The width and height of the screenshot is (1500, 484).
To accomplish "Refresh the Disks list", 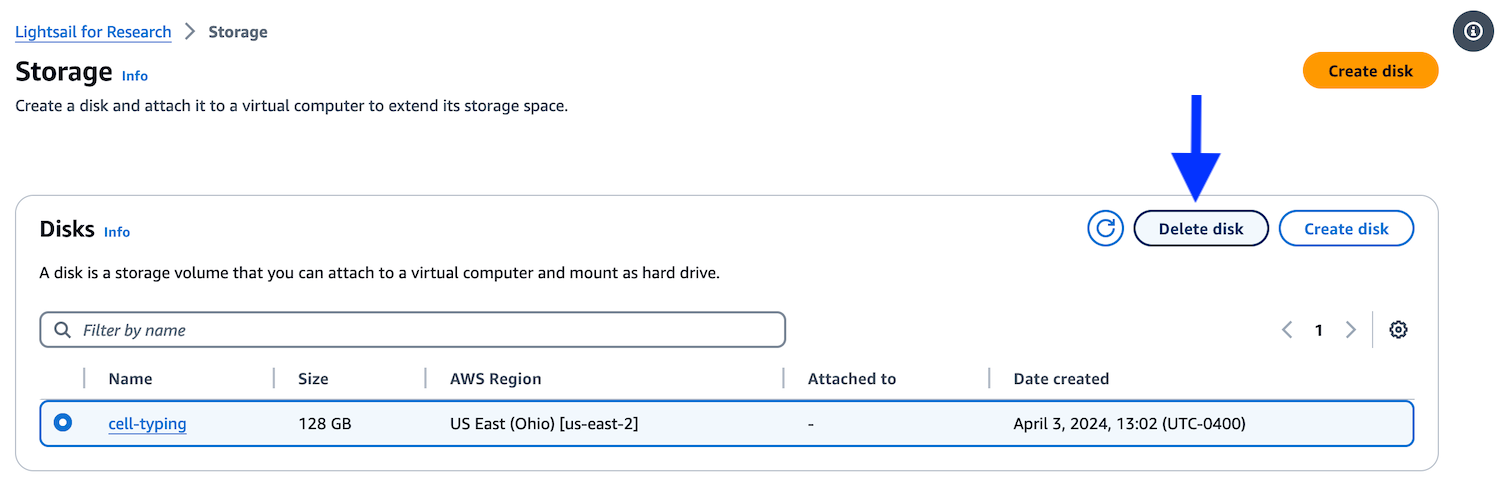I will click(x=1105, y=228).
